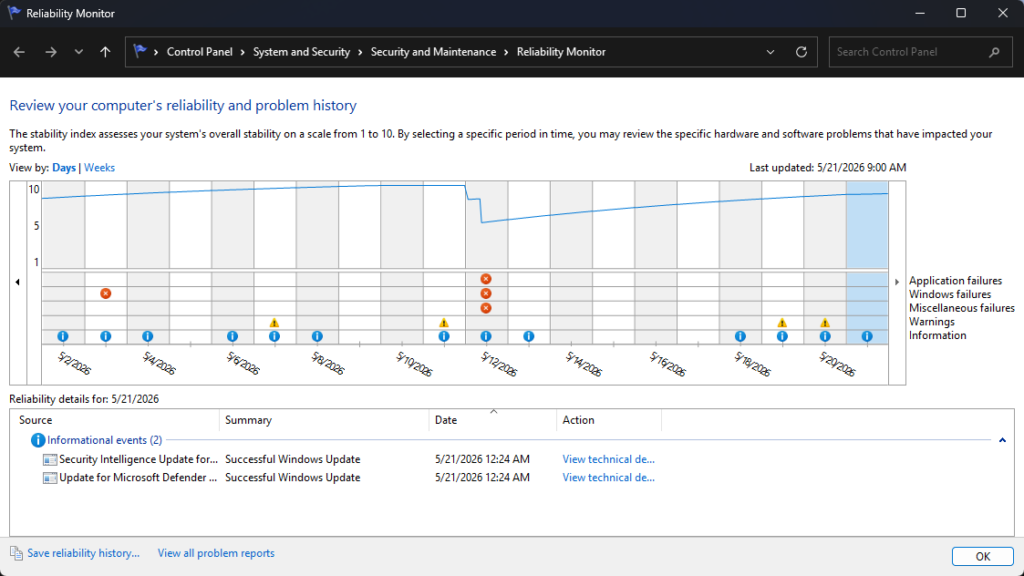This screenshot has width=1024, height=576.
Task: View technical details for Security Intelligence Update
Action: pyautogui.click(x=608, y=459)
